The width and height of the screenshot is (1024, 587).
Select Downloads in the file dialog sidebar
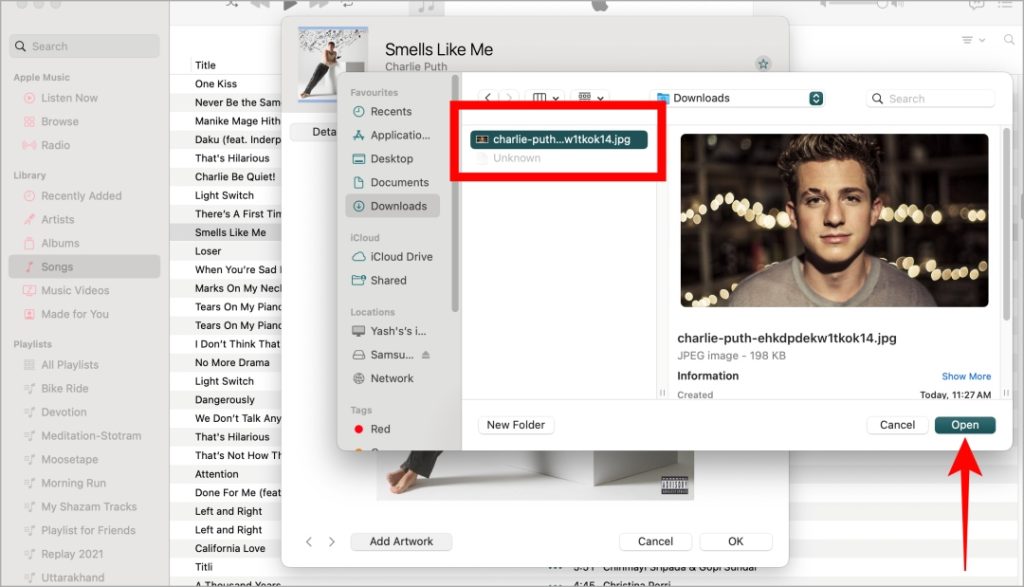[x=392, y=206]
